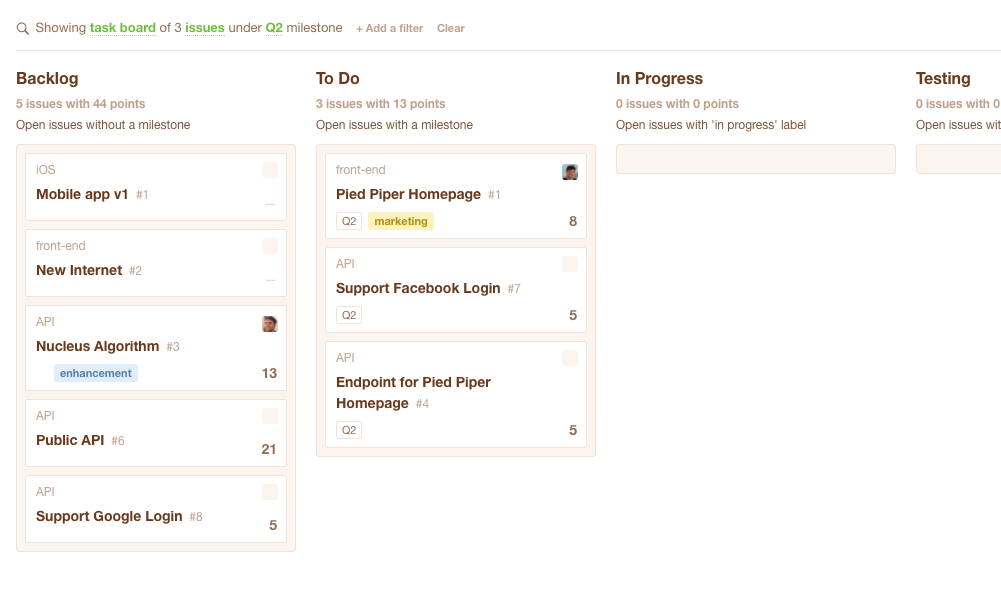Open the 'issues' filter selector
1001x594 pixels.
tap(205, 28)
